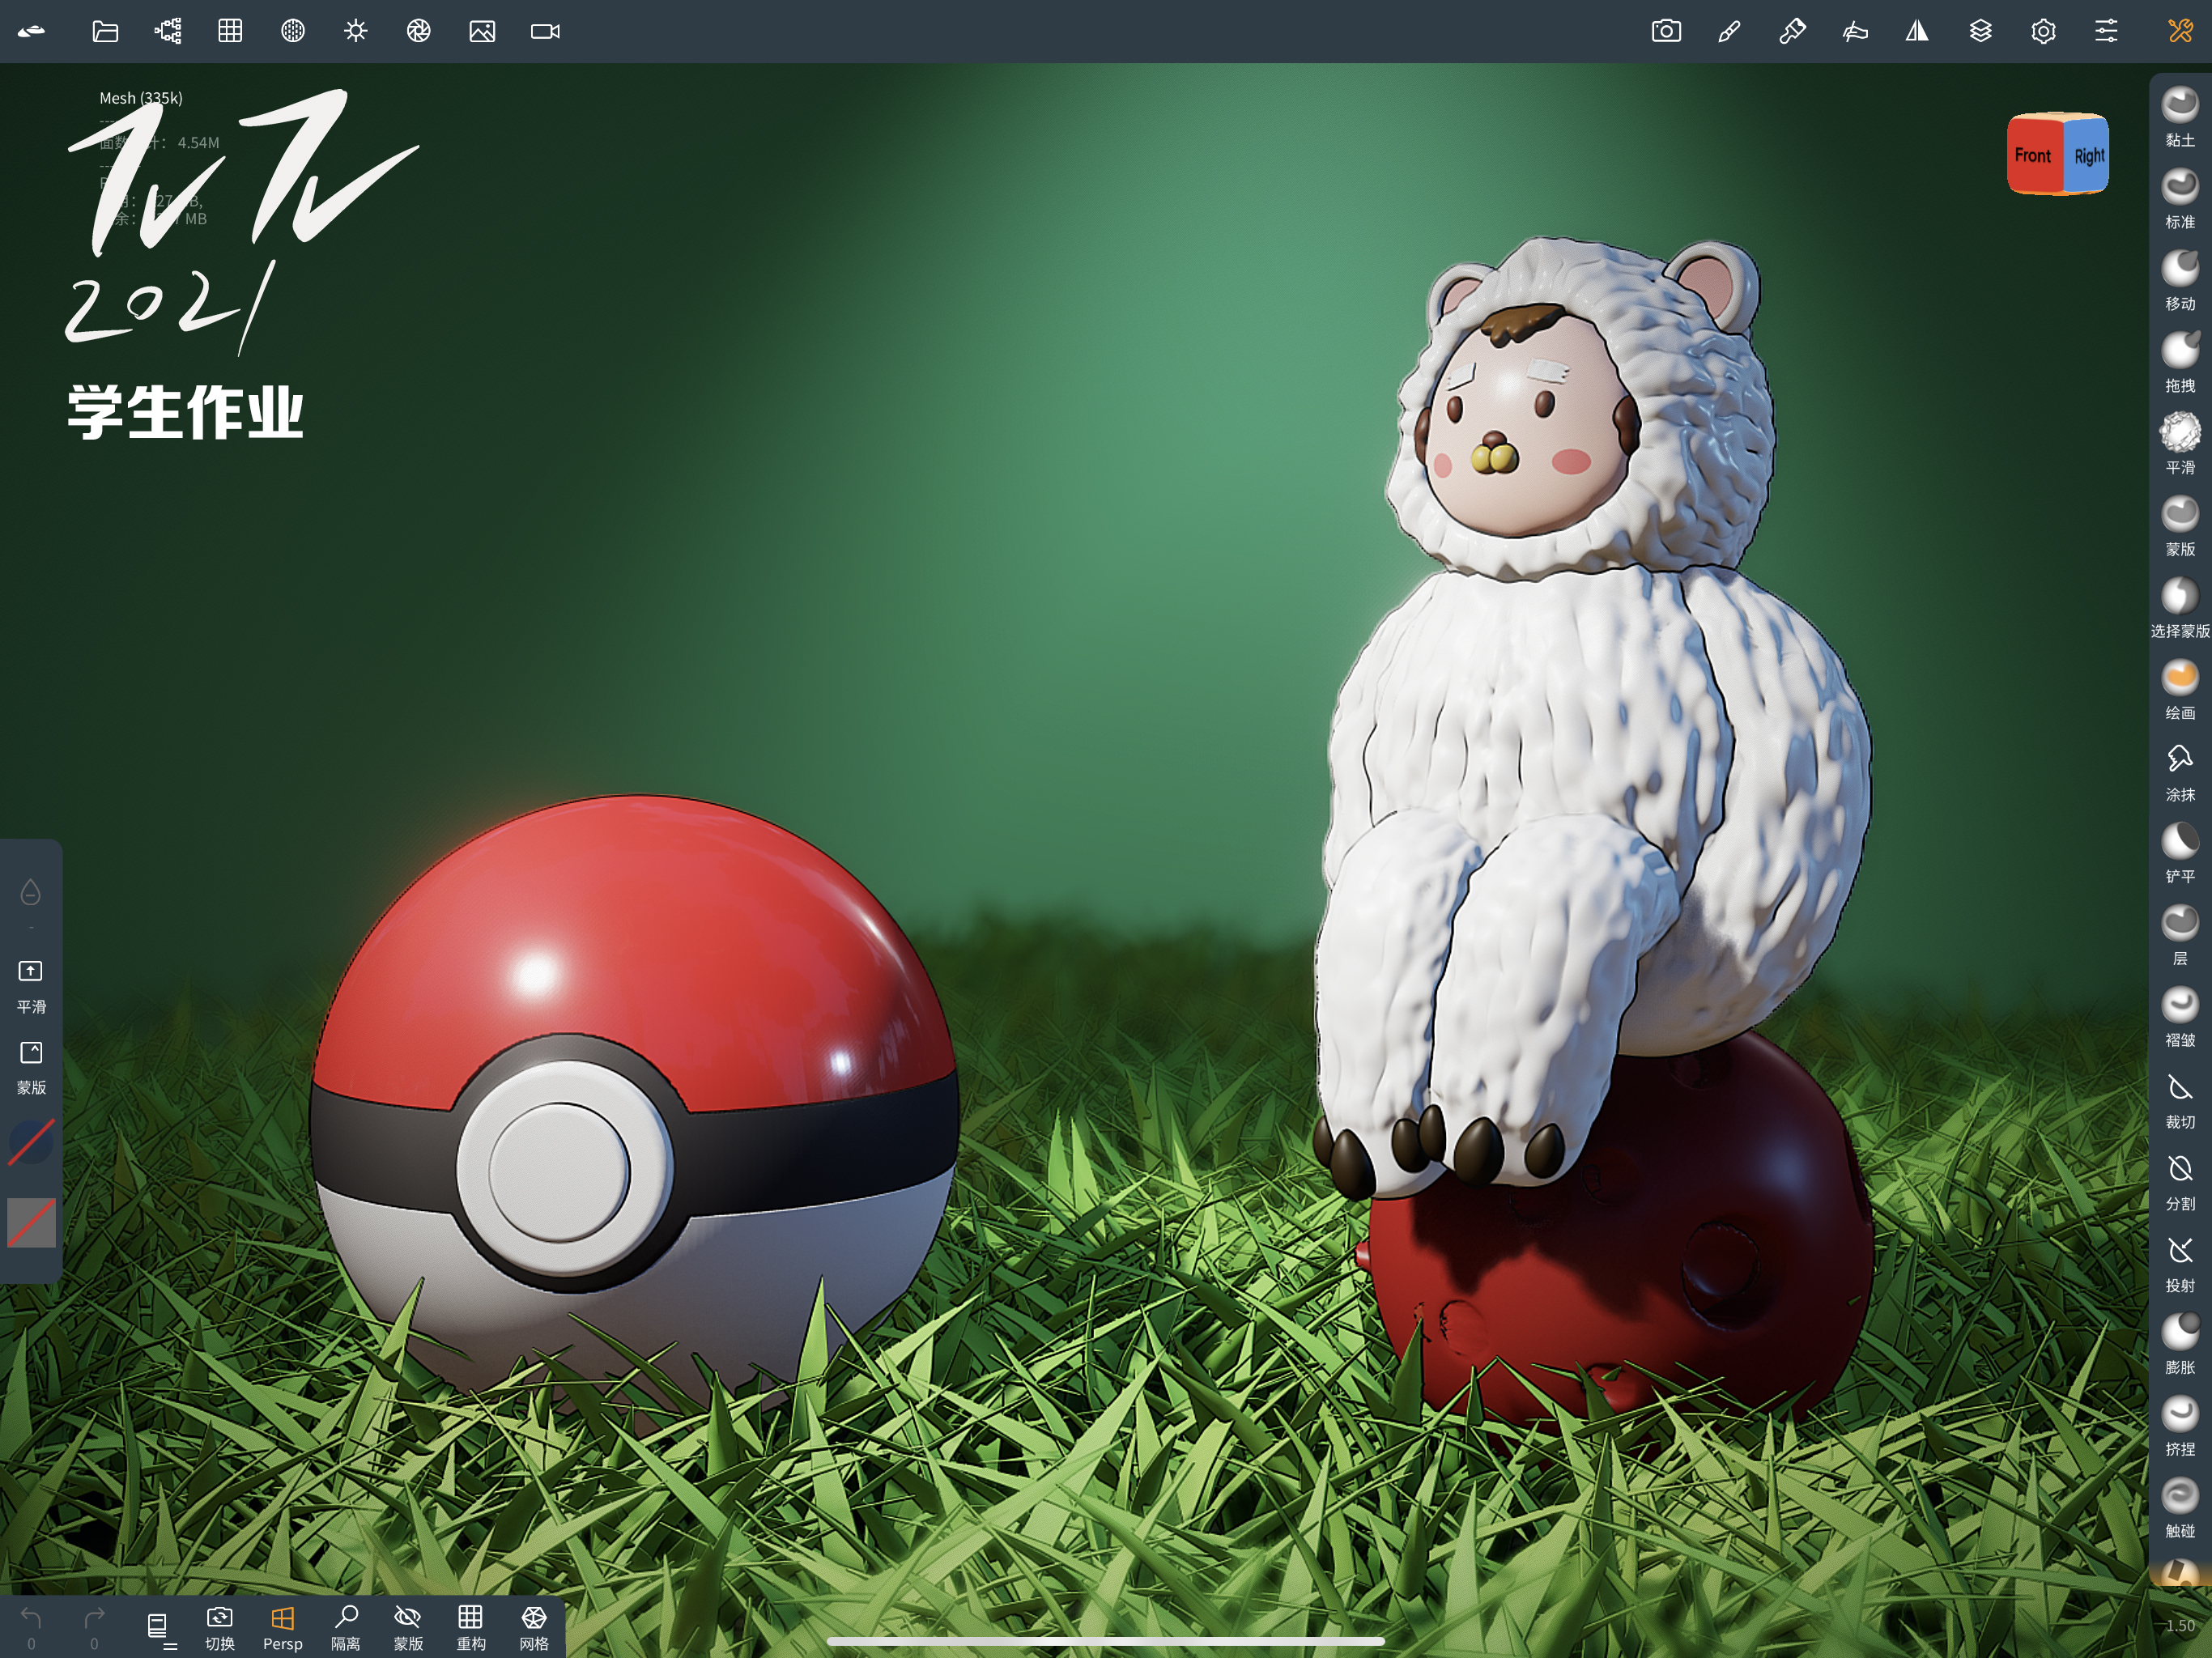Toggle symmetry with the mirror icon
Screen dimensions: 2212x1658
pyautogui.click(x=1917, y=31)
